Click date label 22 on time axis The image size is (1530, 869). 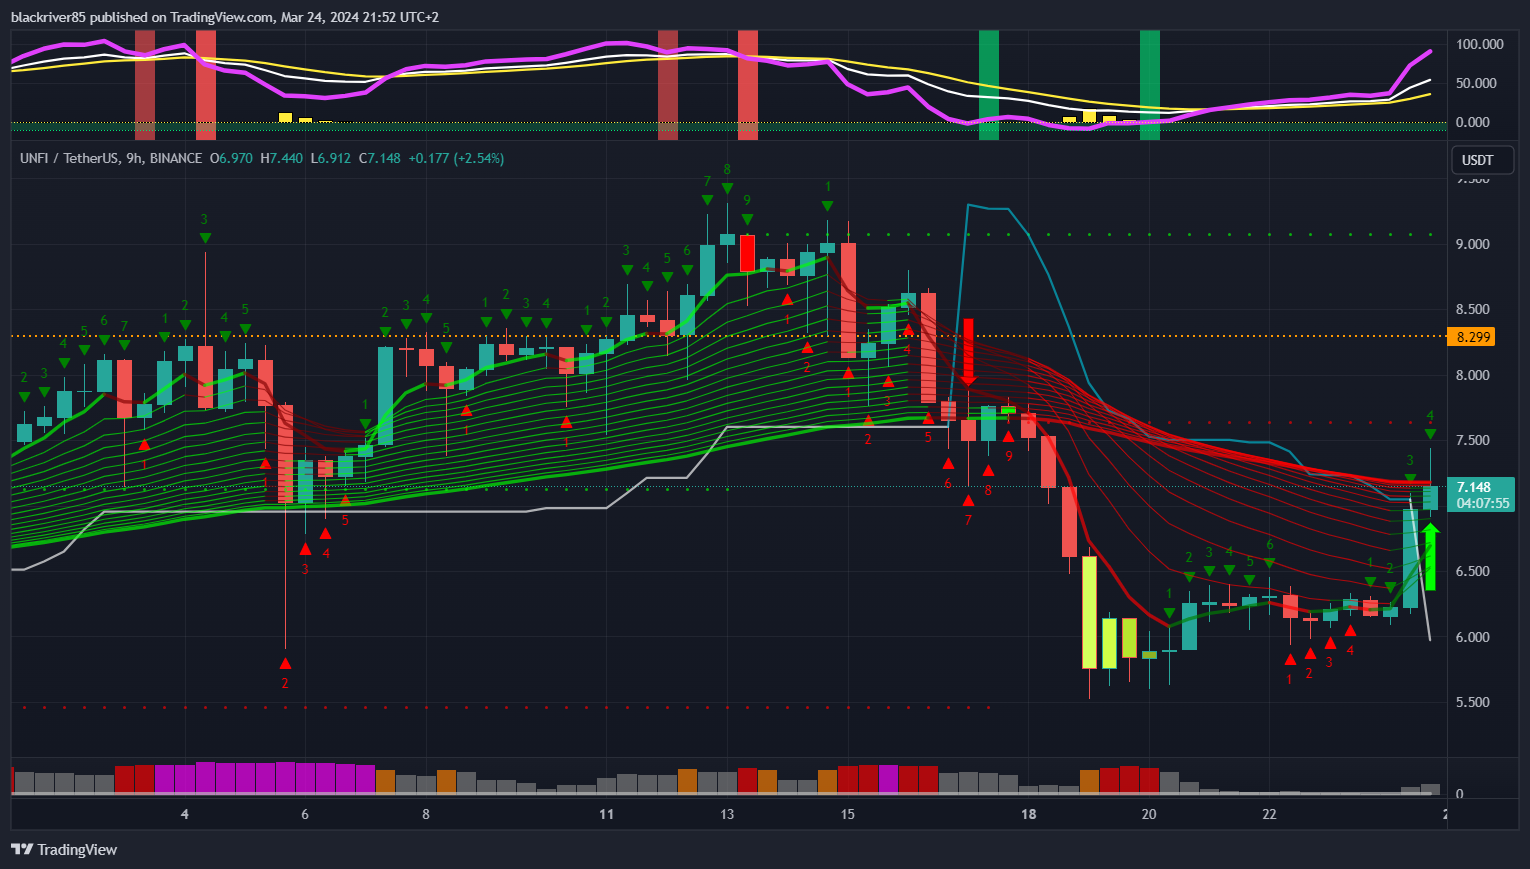(x=1269, y=814)
